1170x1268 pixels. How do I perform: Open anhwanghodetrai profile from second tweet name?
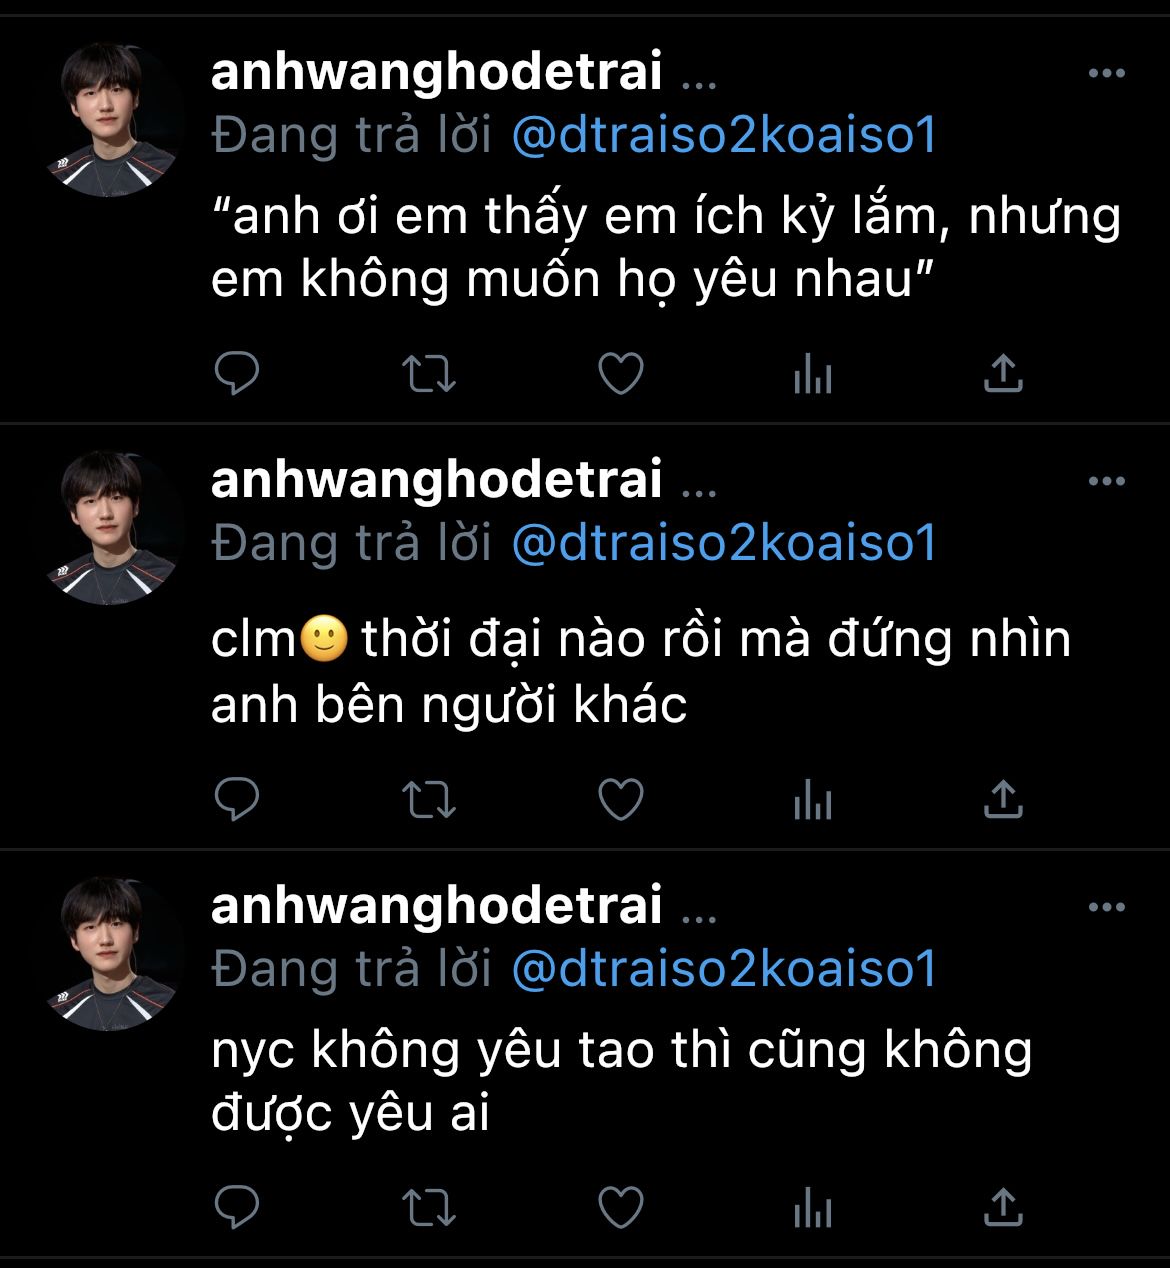pyautogui.click(x=437, y=480)
